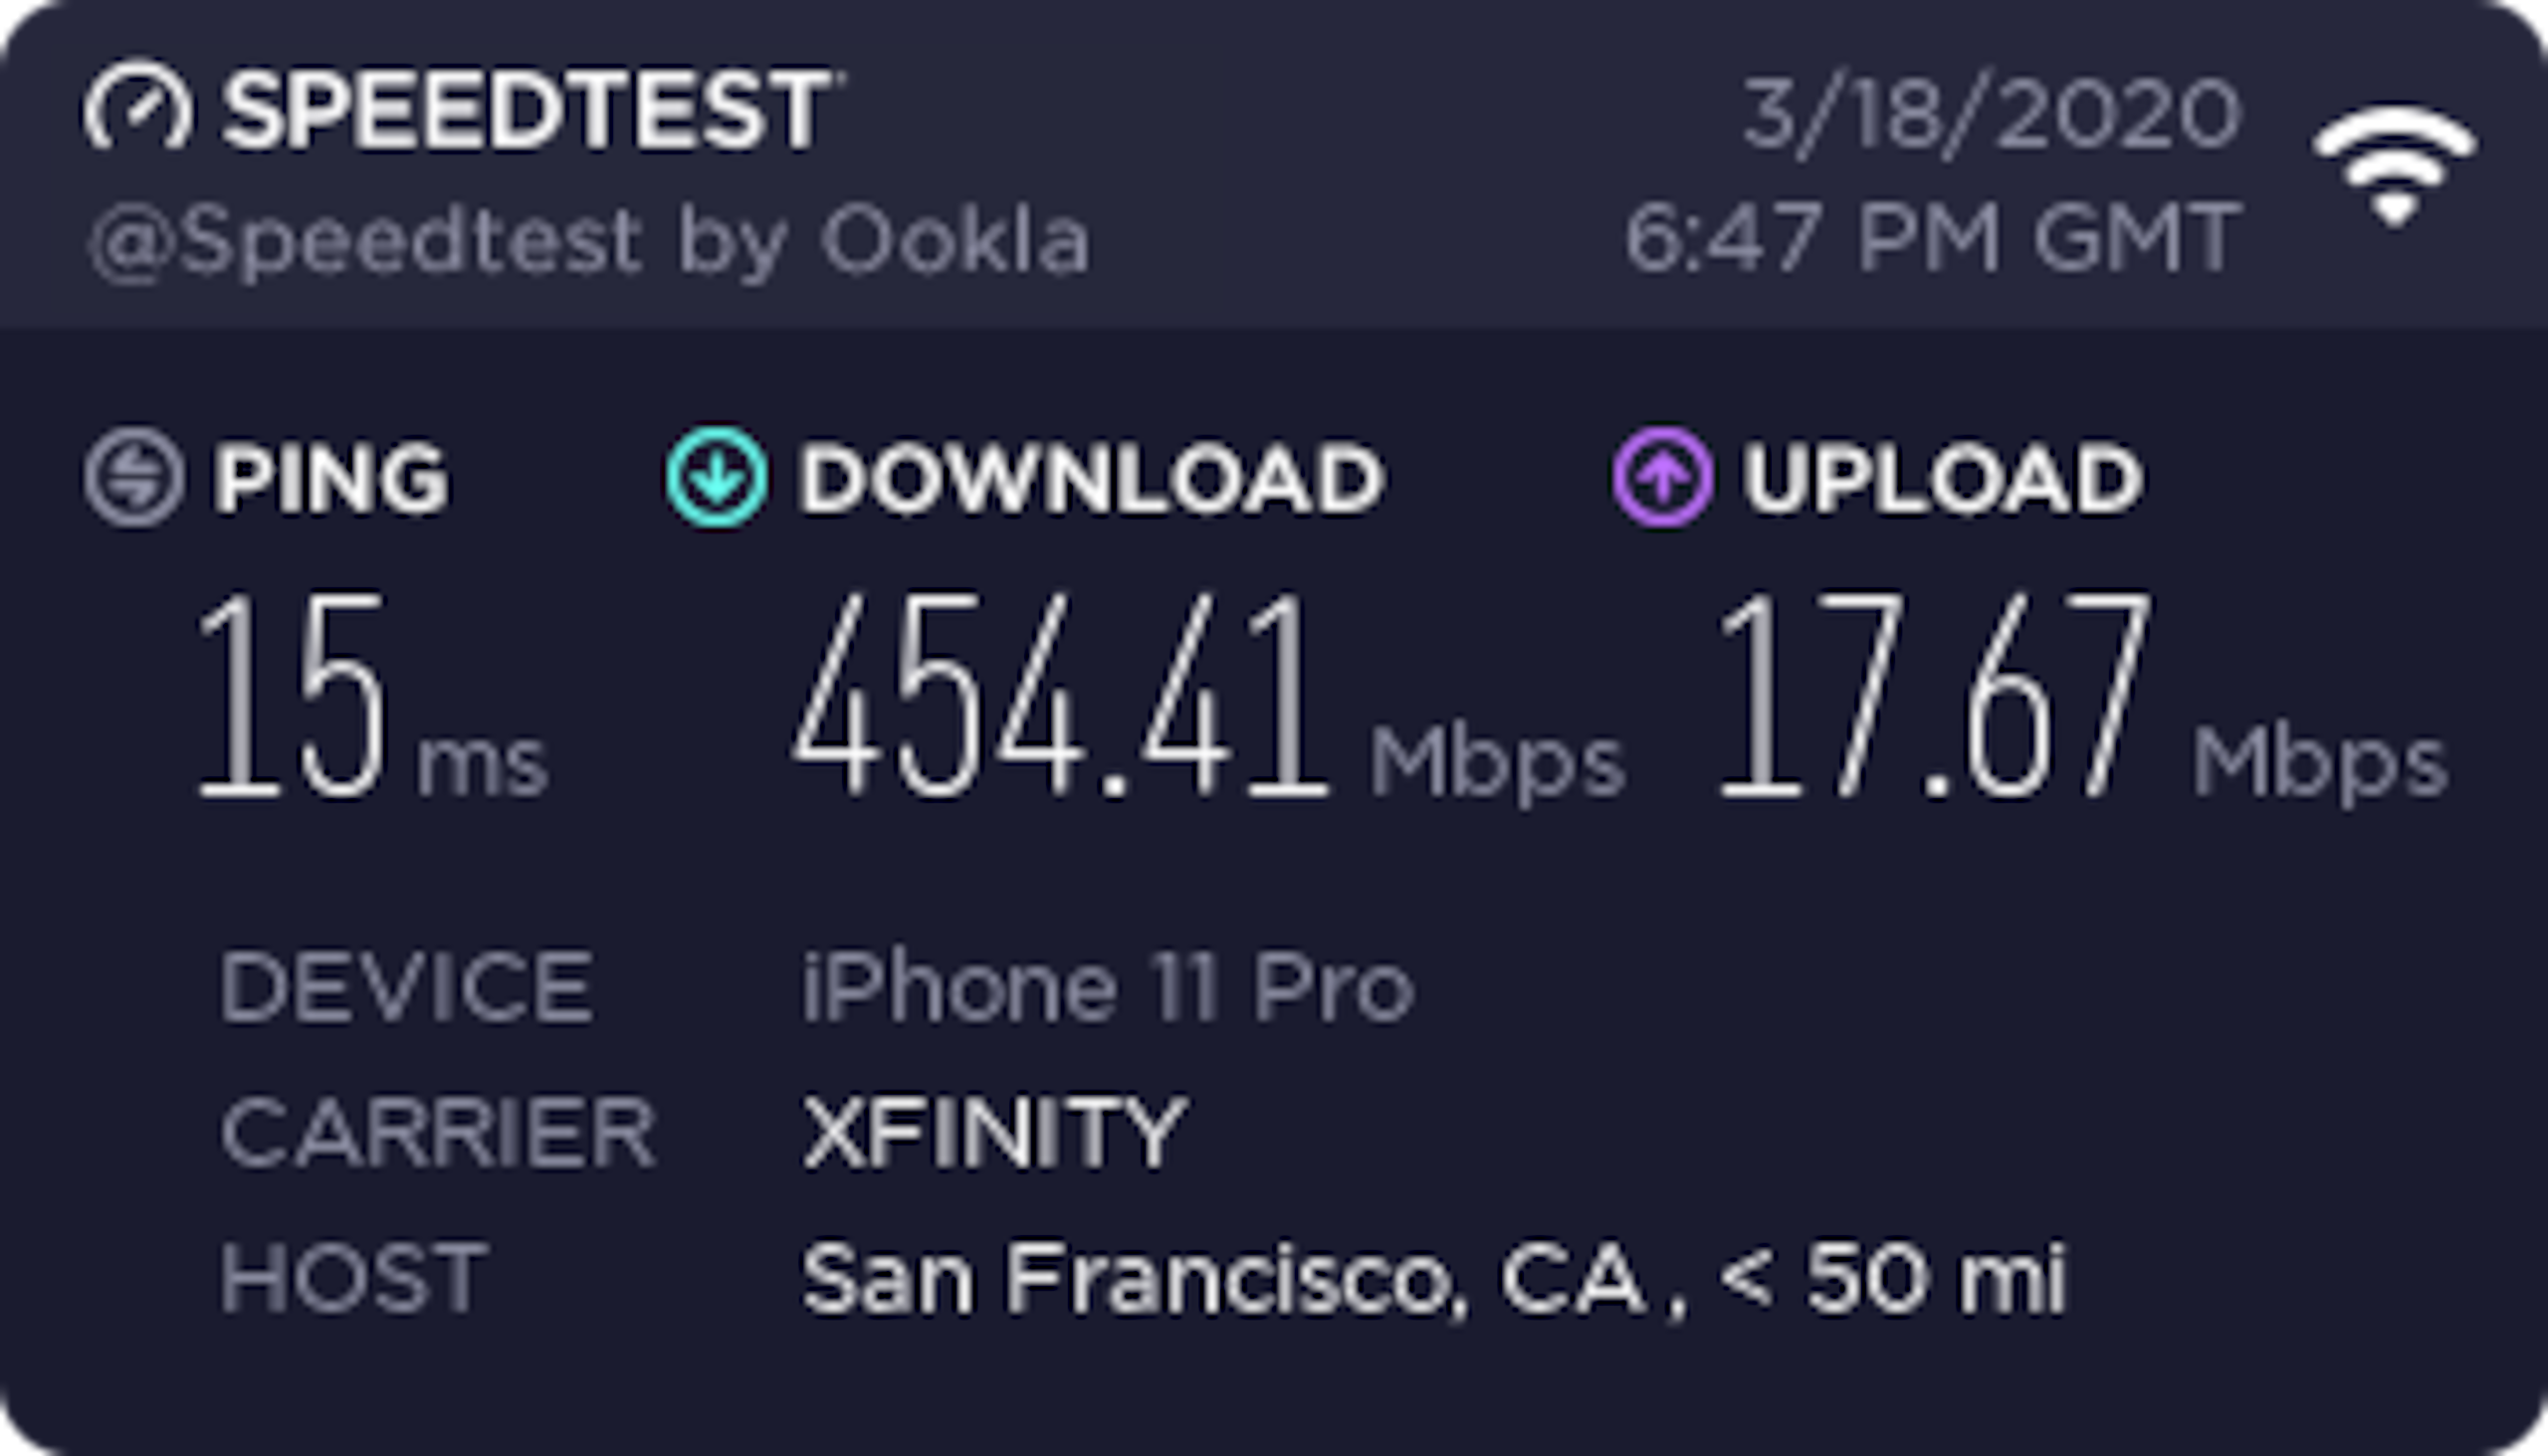Click the DOWNLOAD label

(1091, 479)
